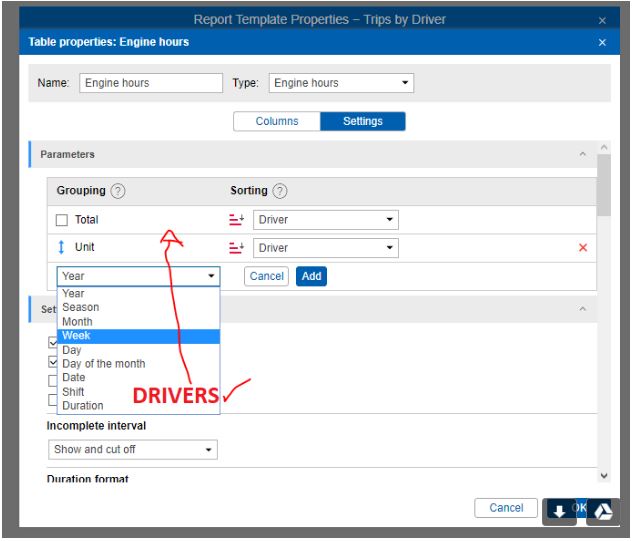Click the Name input field
The height and width of the screenshot is (541, 632).
pos(151,83)
